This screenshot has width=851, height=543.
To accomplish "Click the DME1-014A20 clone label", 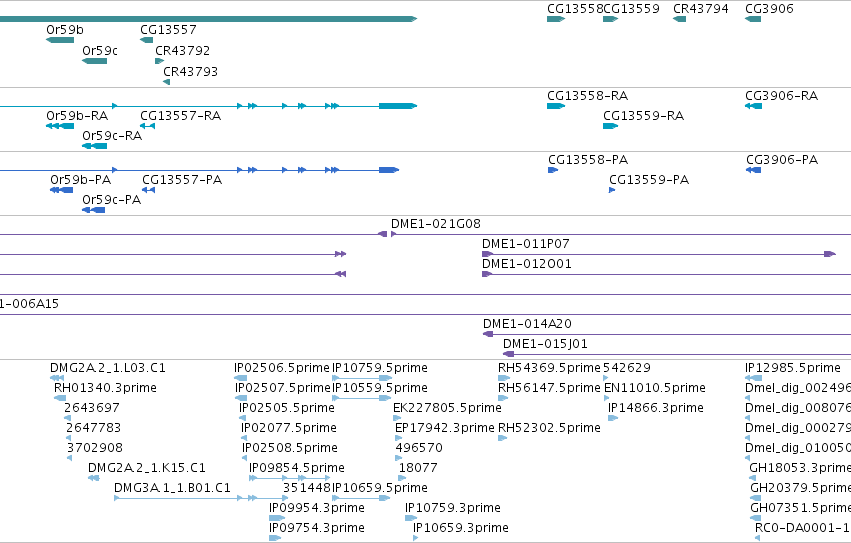I will [527, 324].
